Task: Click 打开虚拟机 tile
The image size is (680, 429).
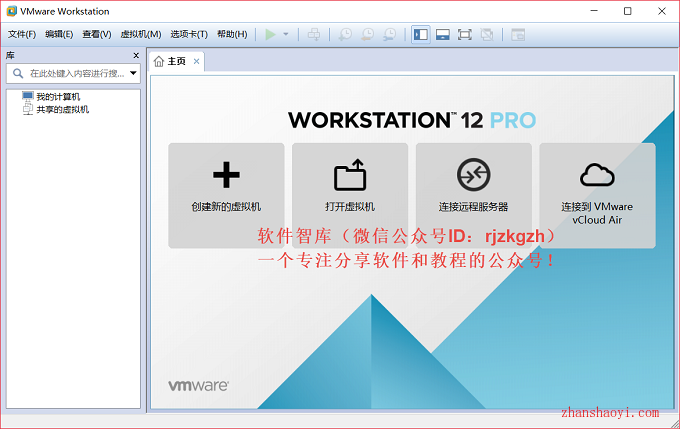Action: tap(350, 196)
